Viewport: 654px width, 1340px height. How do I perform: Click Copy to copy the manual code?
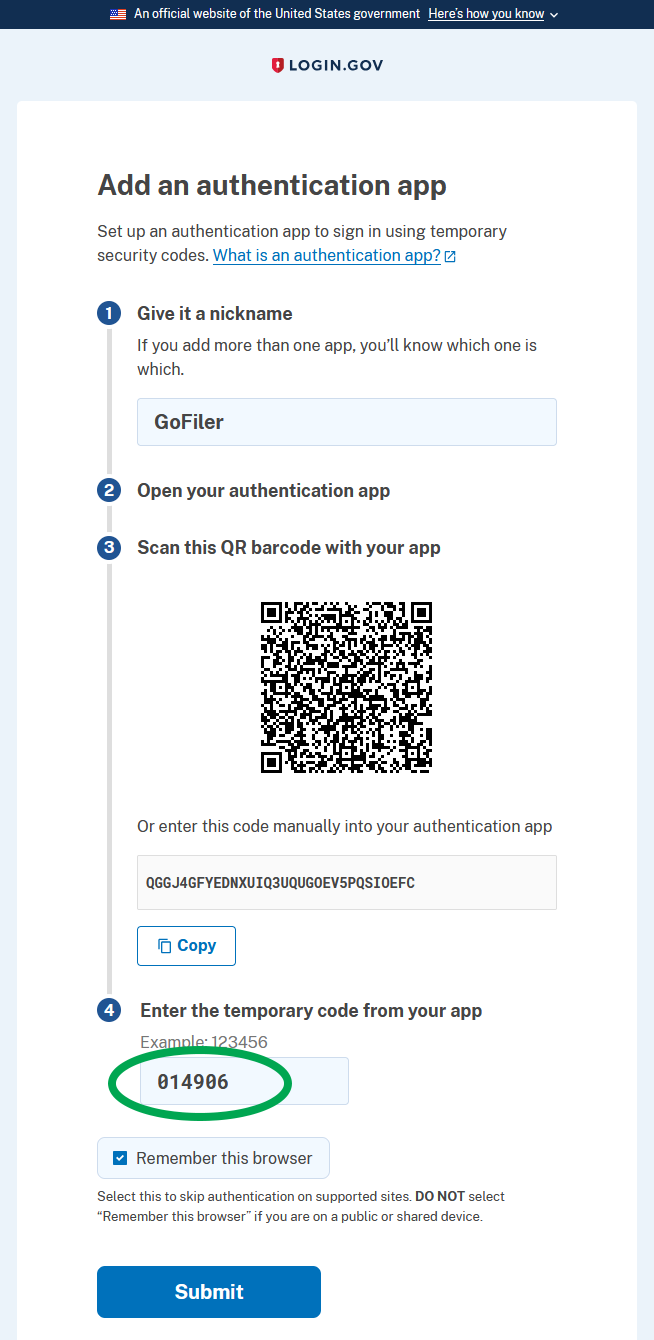(186, 945)
